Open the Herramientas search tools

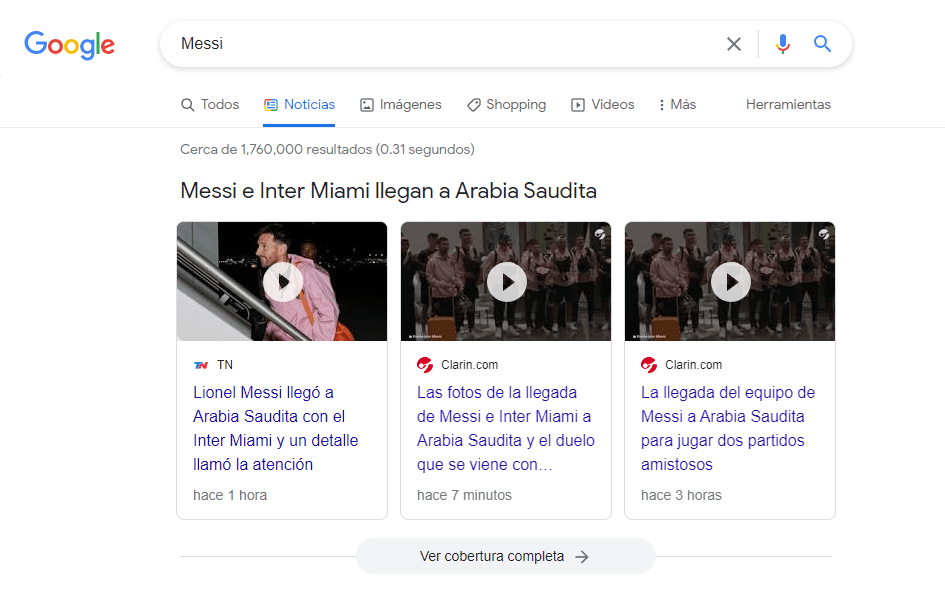pos(788,104)
